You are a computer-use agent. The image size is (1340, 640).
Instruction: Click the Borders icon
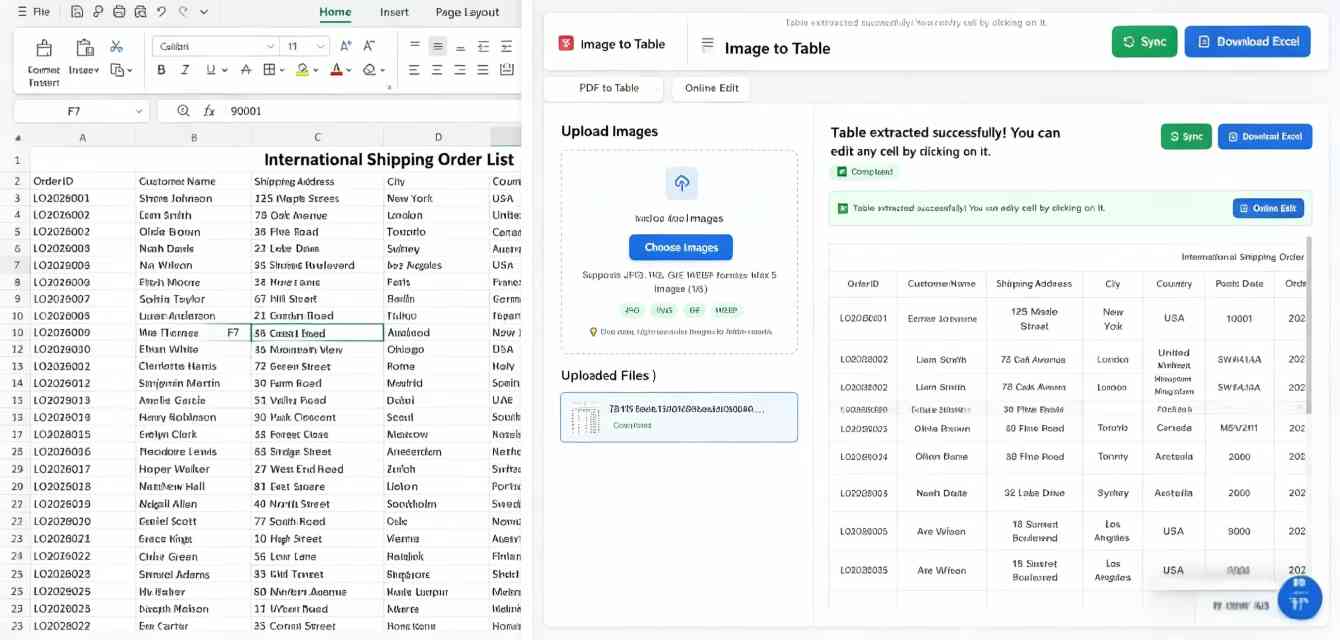269,70
